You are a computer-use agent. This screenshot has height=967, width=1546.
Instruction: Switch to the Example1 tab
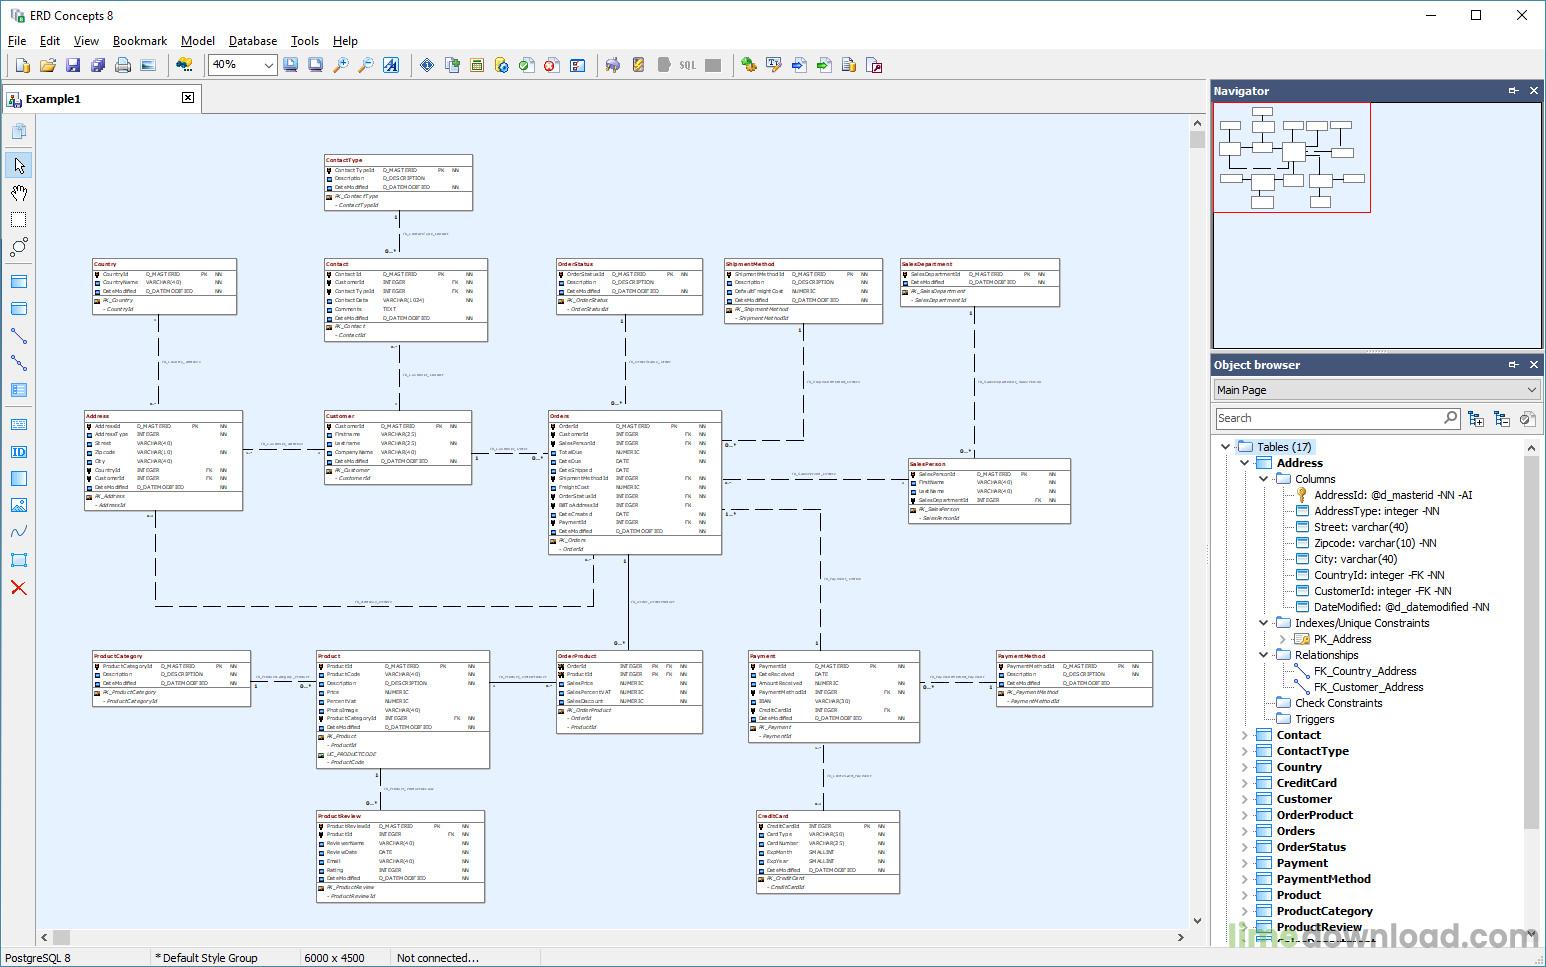pyautogui.click(x=54, y=99)
